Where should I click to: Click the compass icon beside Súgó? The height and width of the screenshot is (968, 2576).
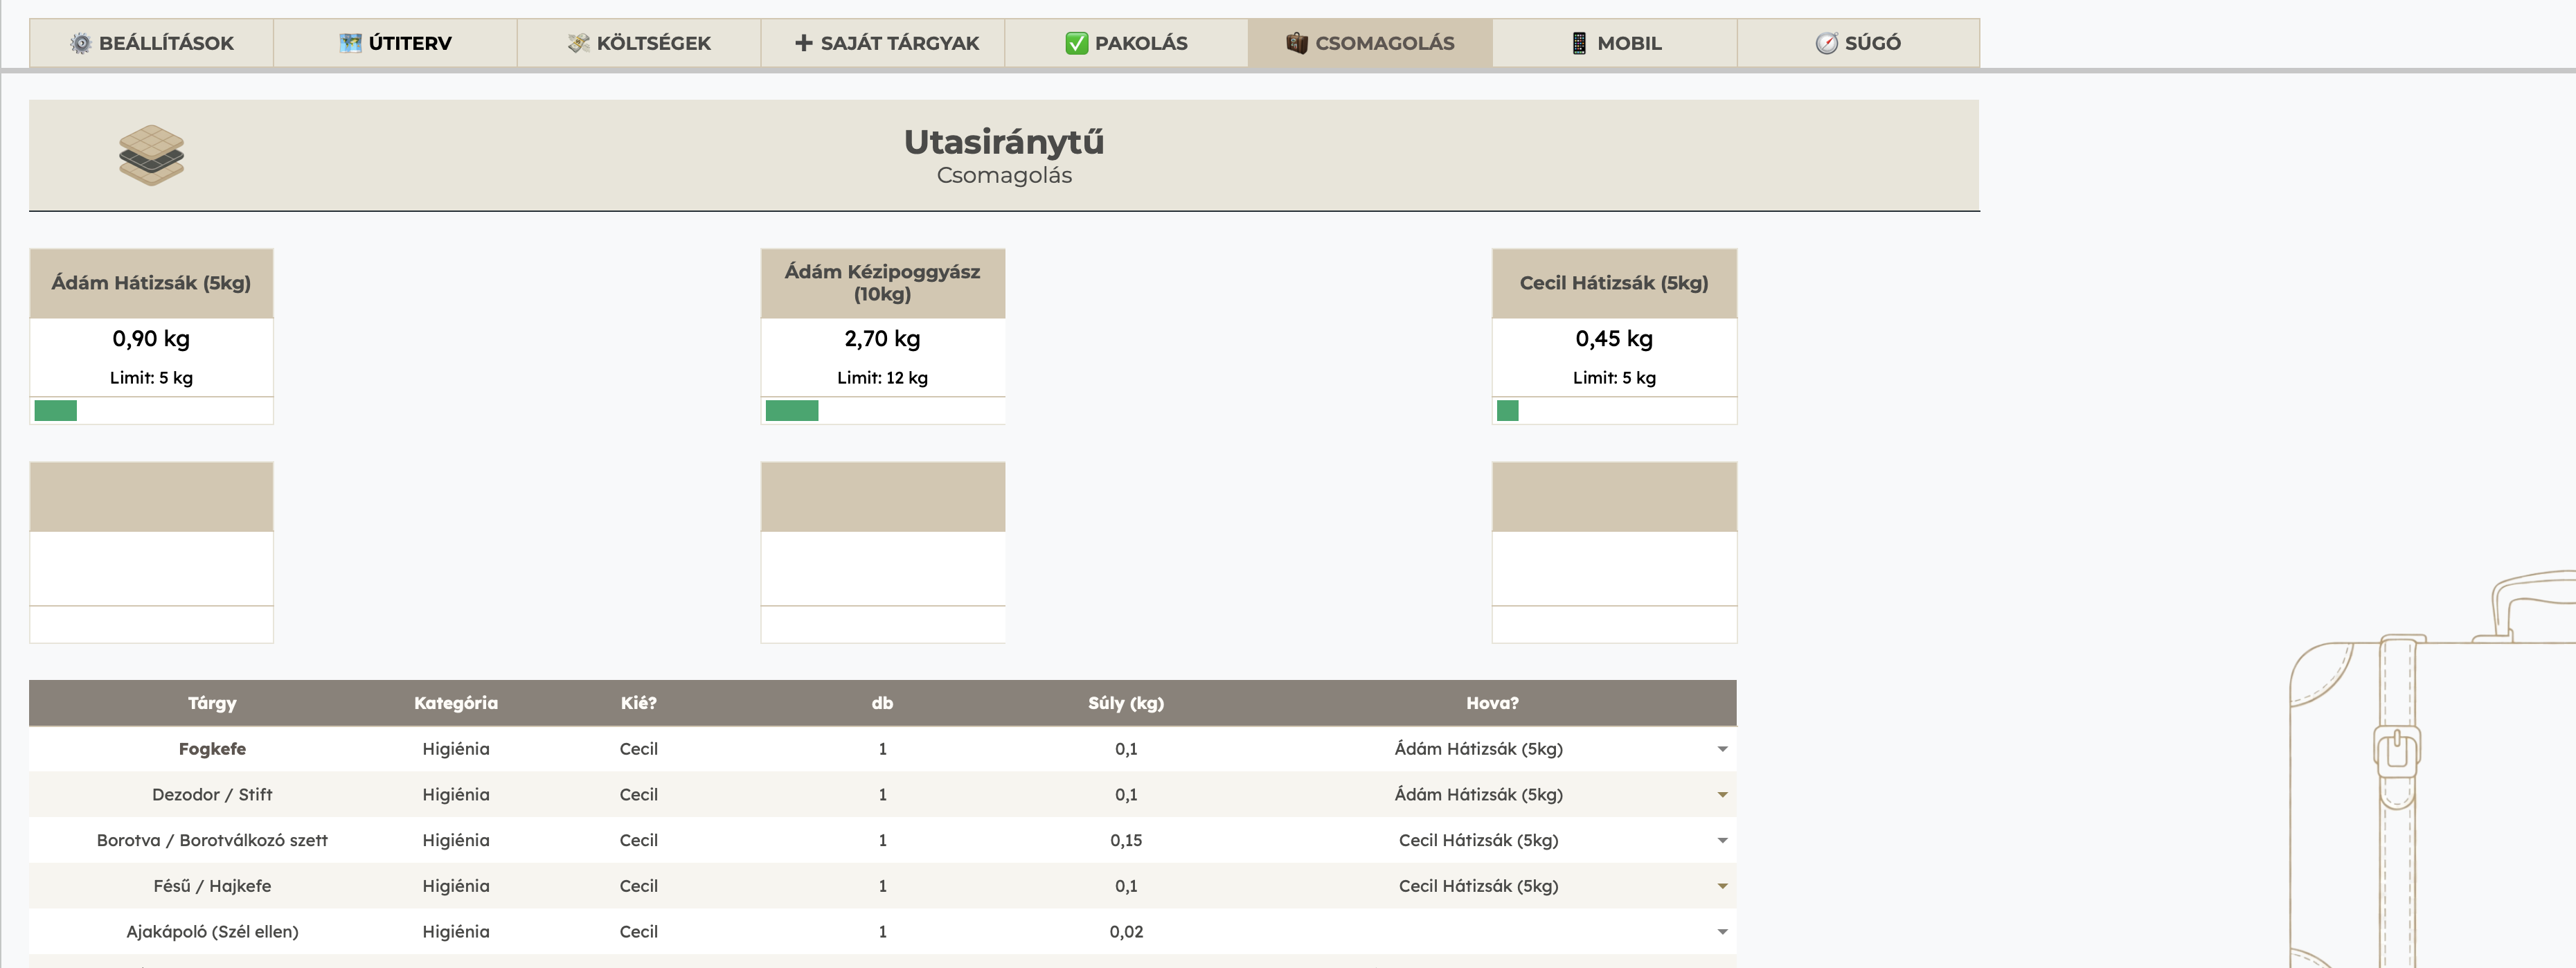pos(1826,43)
